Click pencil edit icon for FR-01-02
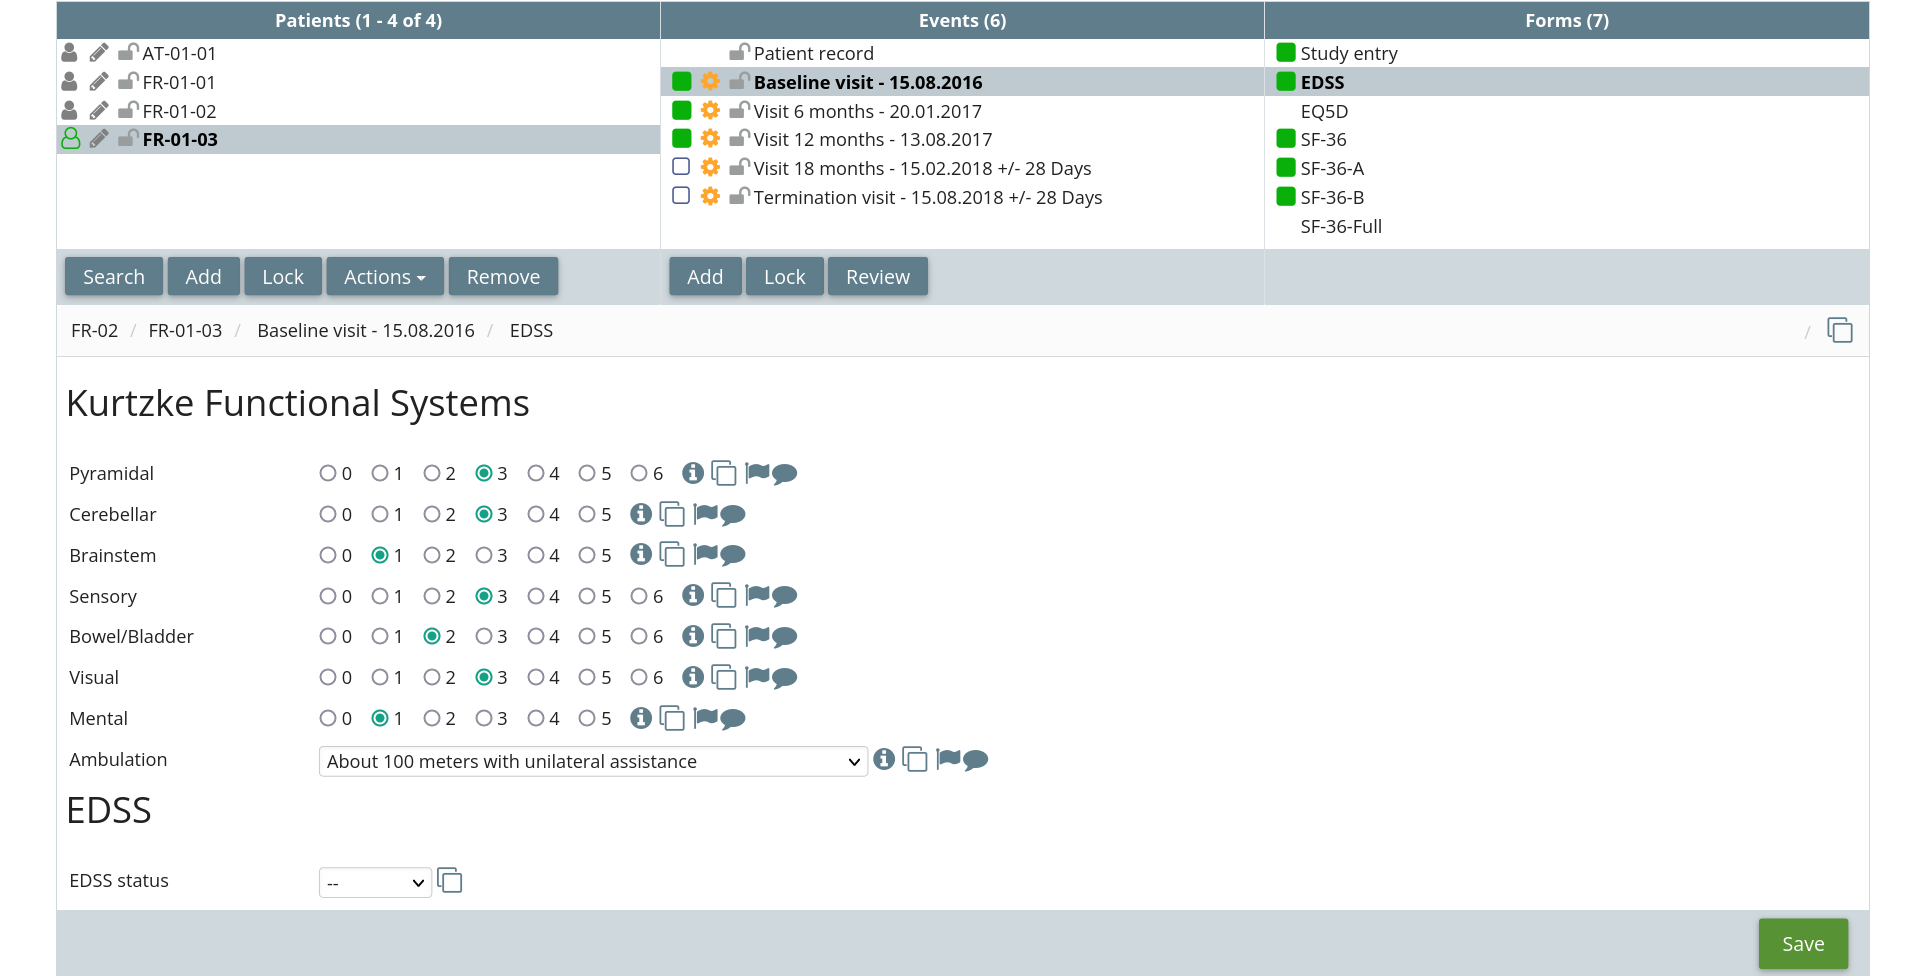Screen dimensions: 1920x976 point(98,111)
